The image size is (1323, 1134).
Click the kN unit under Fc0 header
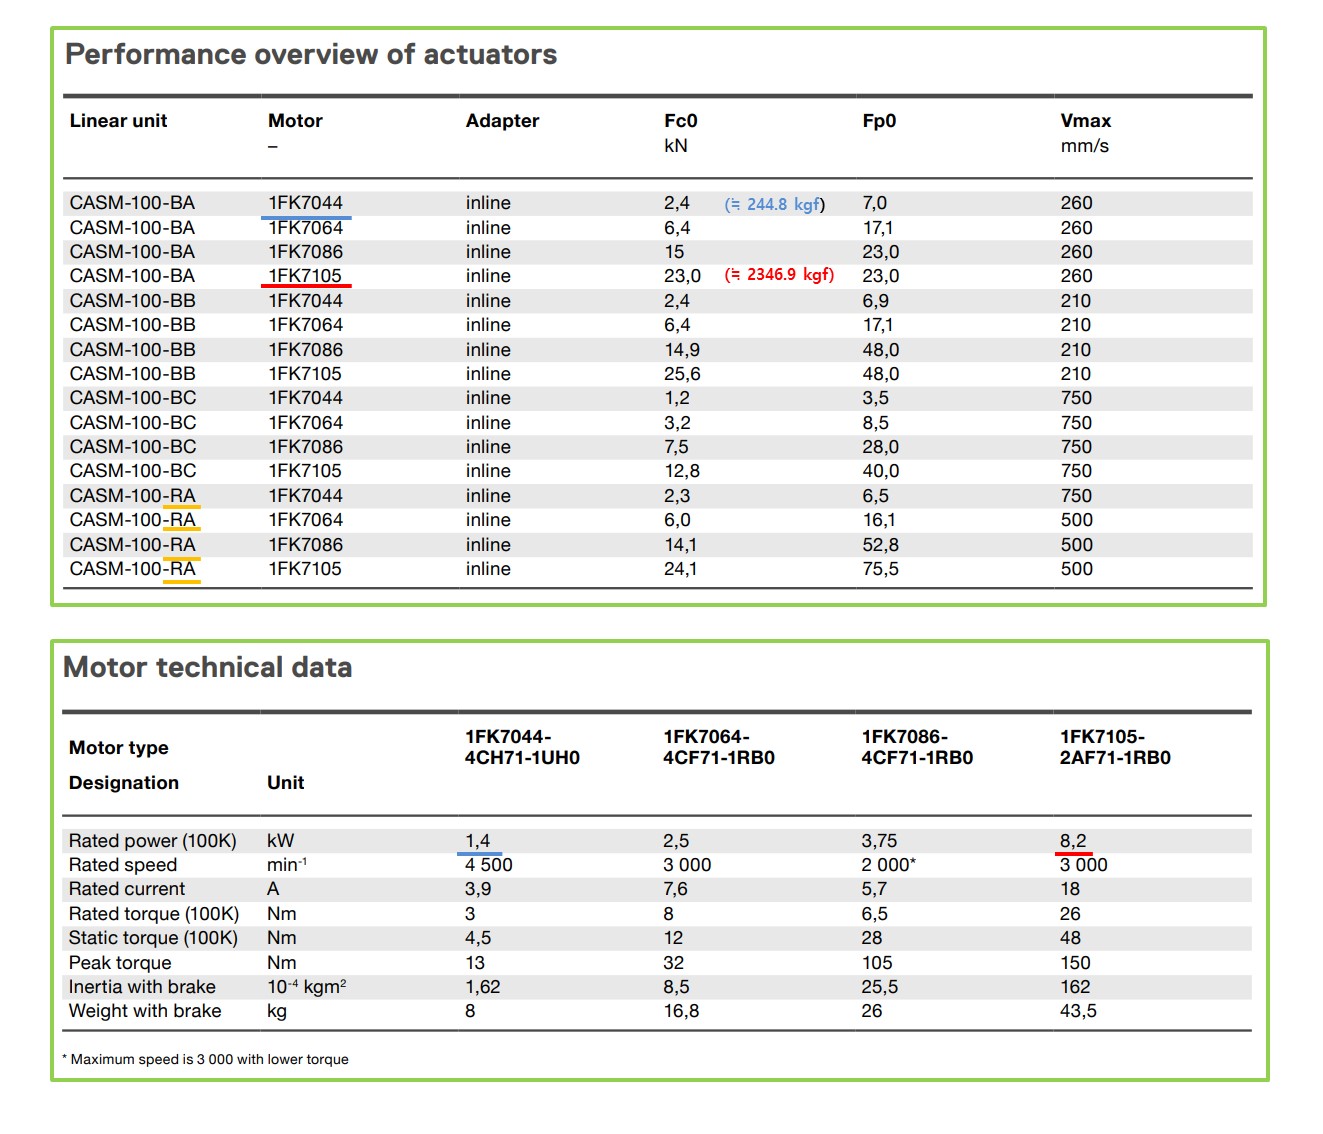click(x=676, y=146)
